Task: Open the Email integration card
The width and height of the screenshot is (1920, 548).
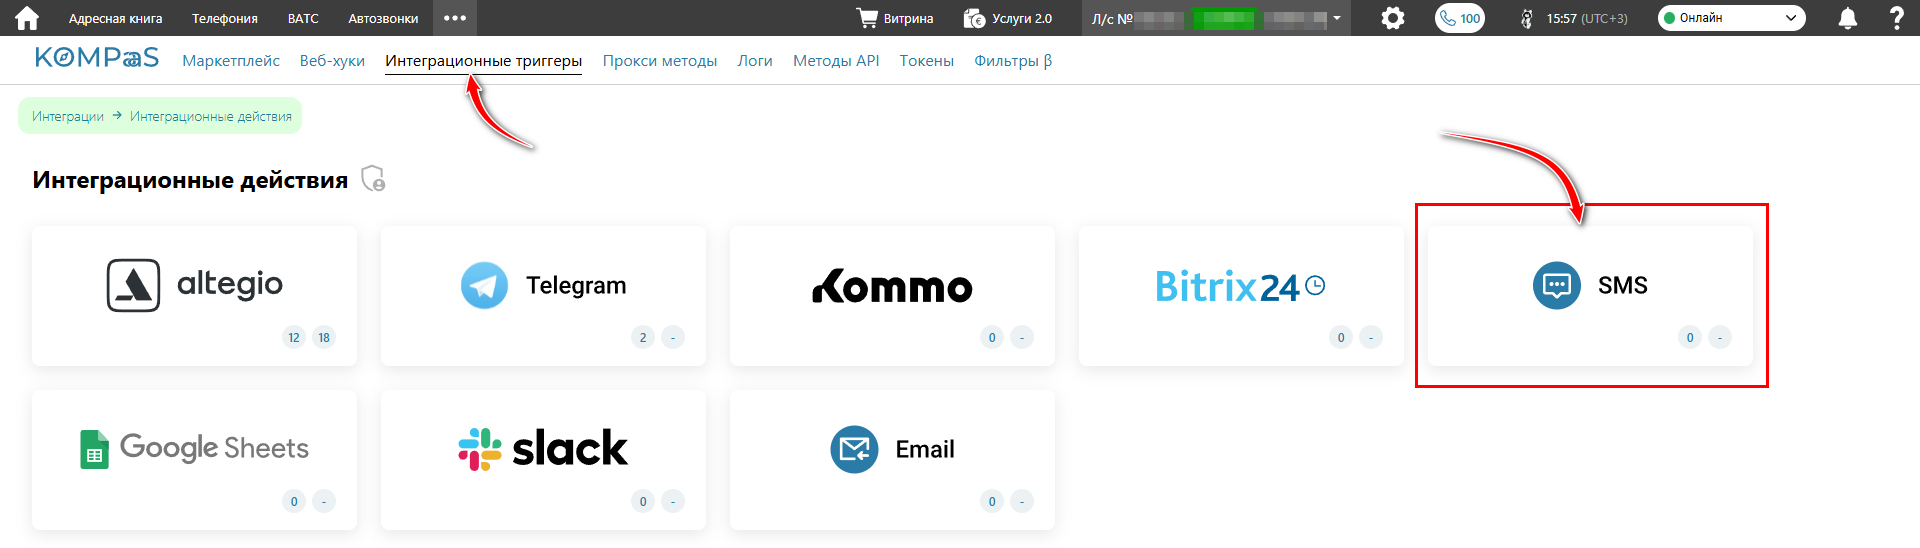Action: tap(892, 460)
